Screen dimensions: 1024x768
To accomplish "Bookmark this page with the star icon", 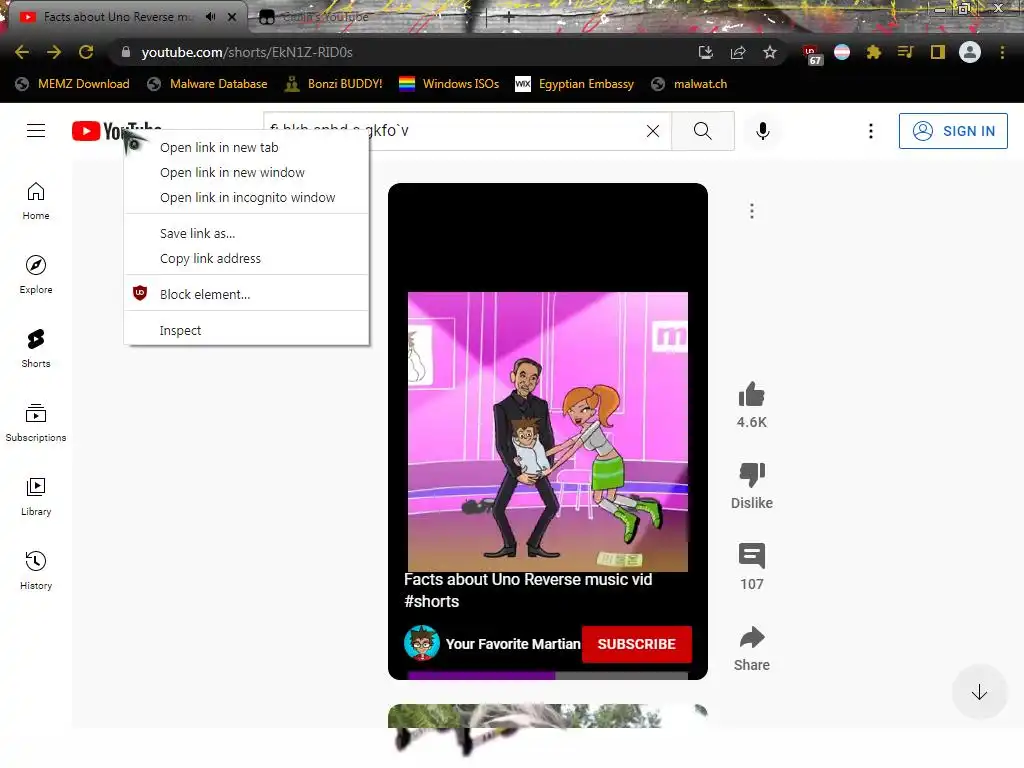I will click(x=770, y=52).
